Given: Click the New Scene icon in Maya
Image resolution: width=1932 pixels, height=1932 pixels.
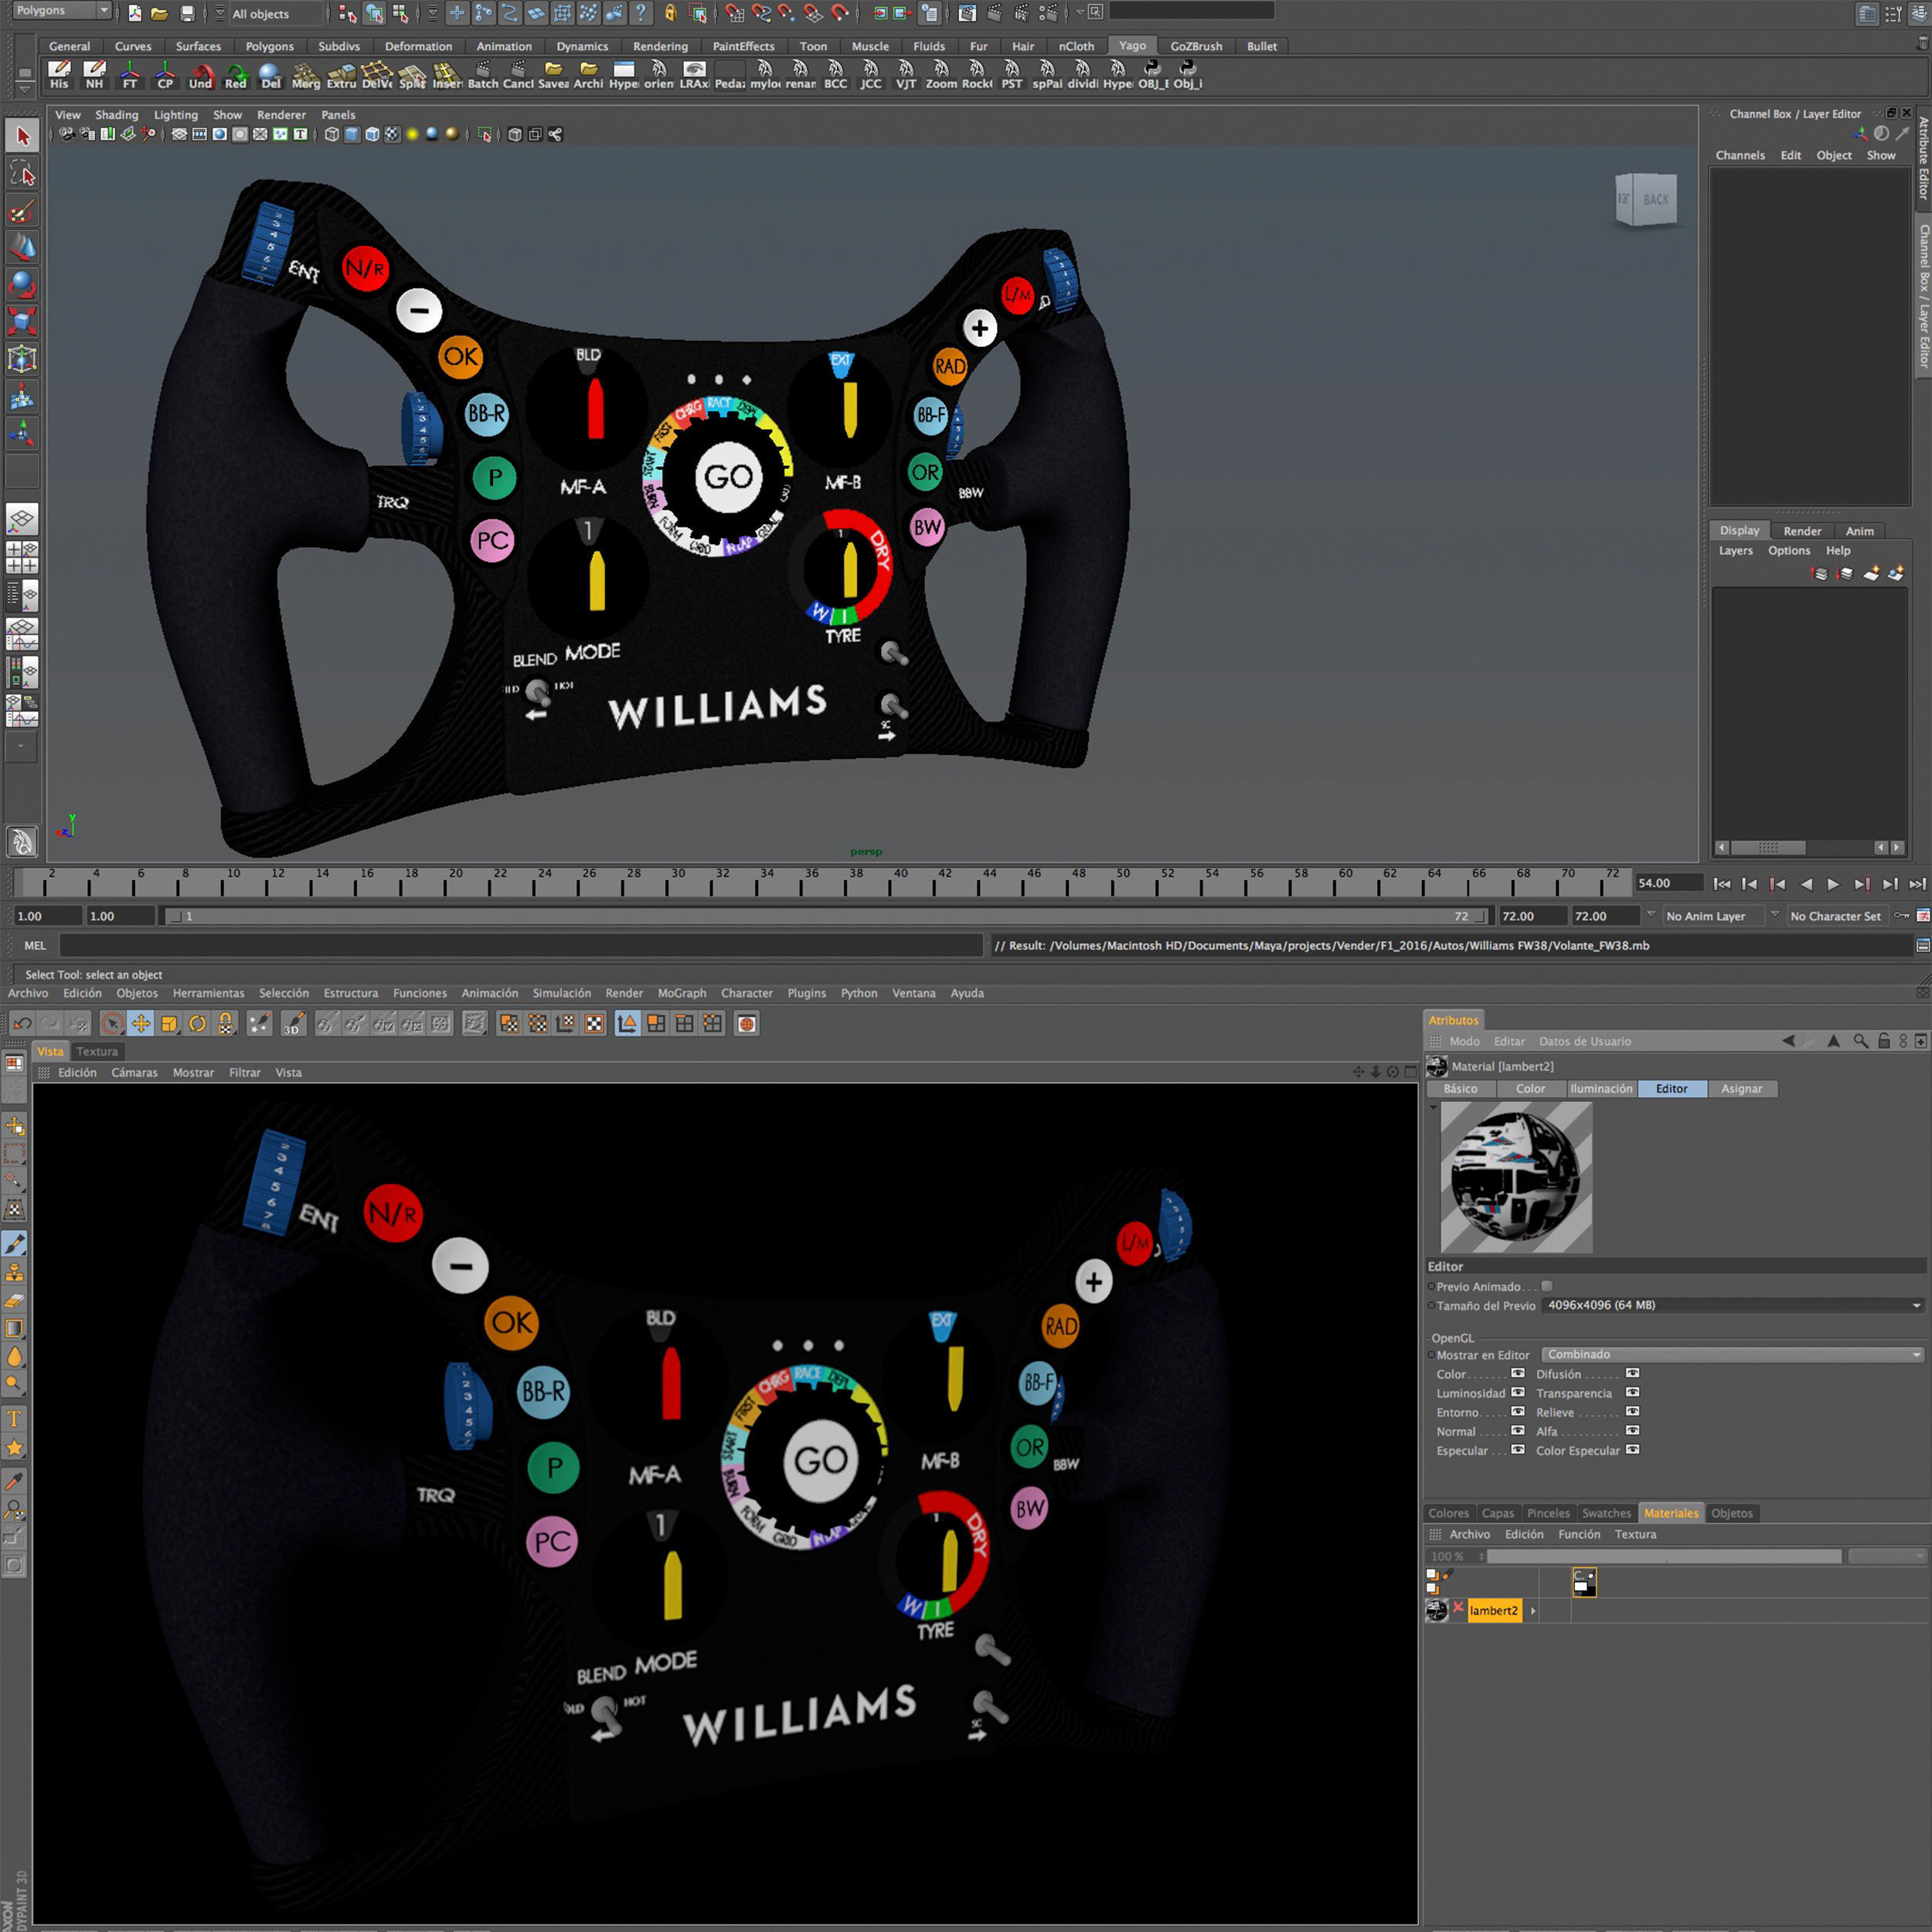Looking at the screenshot, I should (x=135, y=13).
